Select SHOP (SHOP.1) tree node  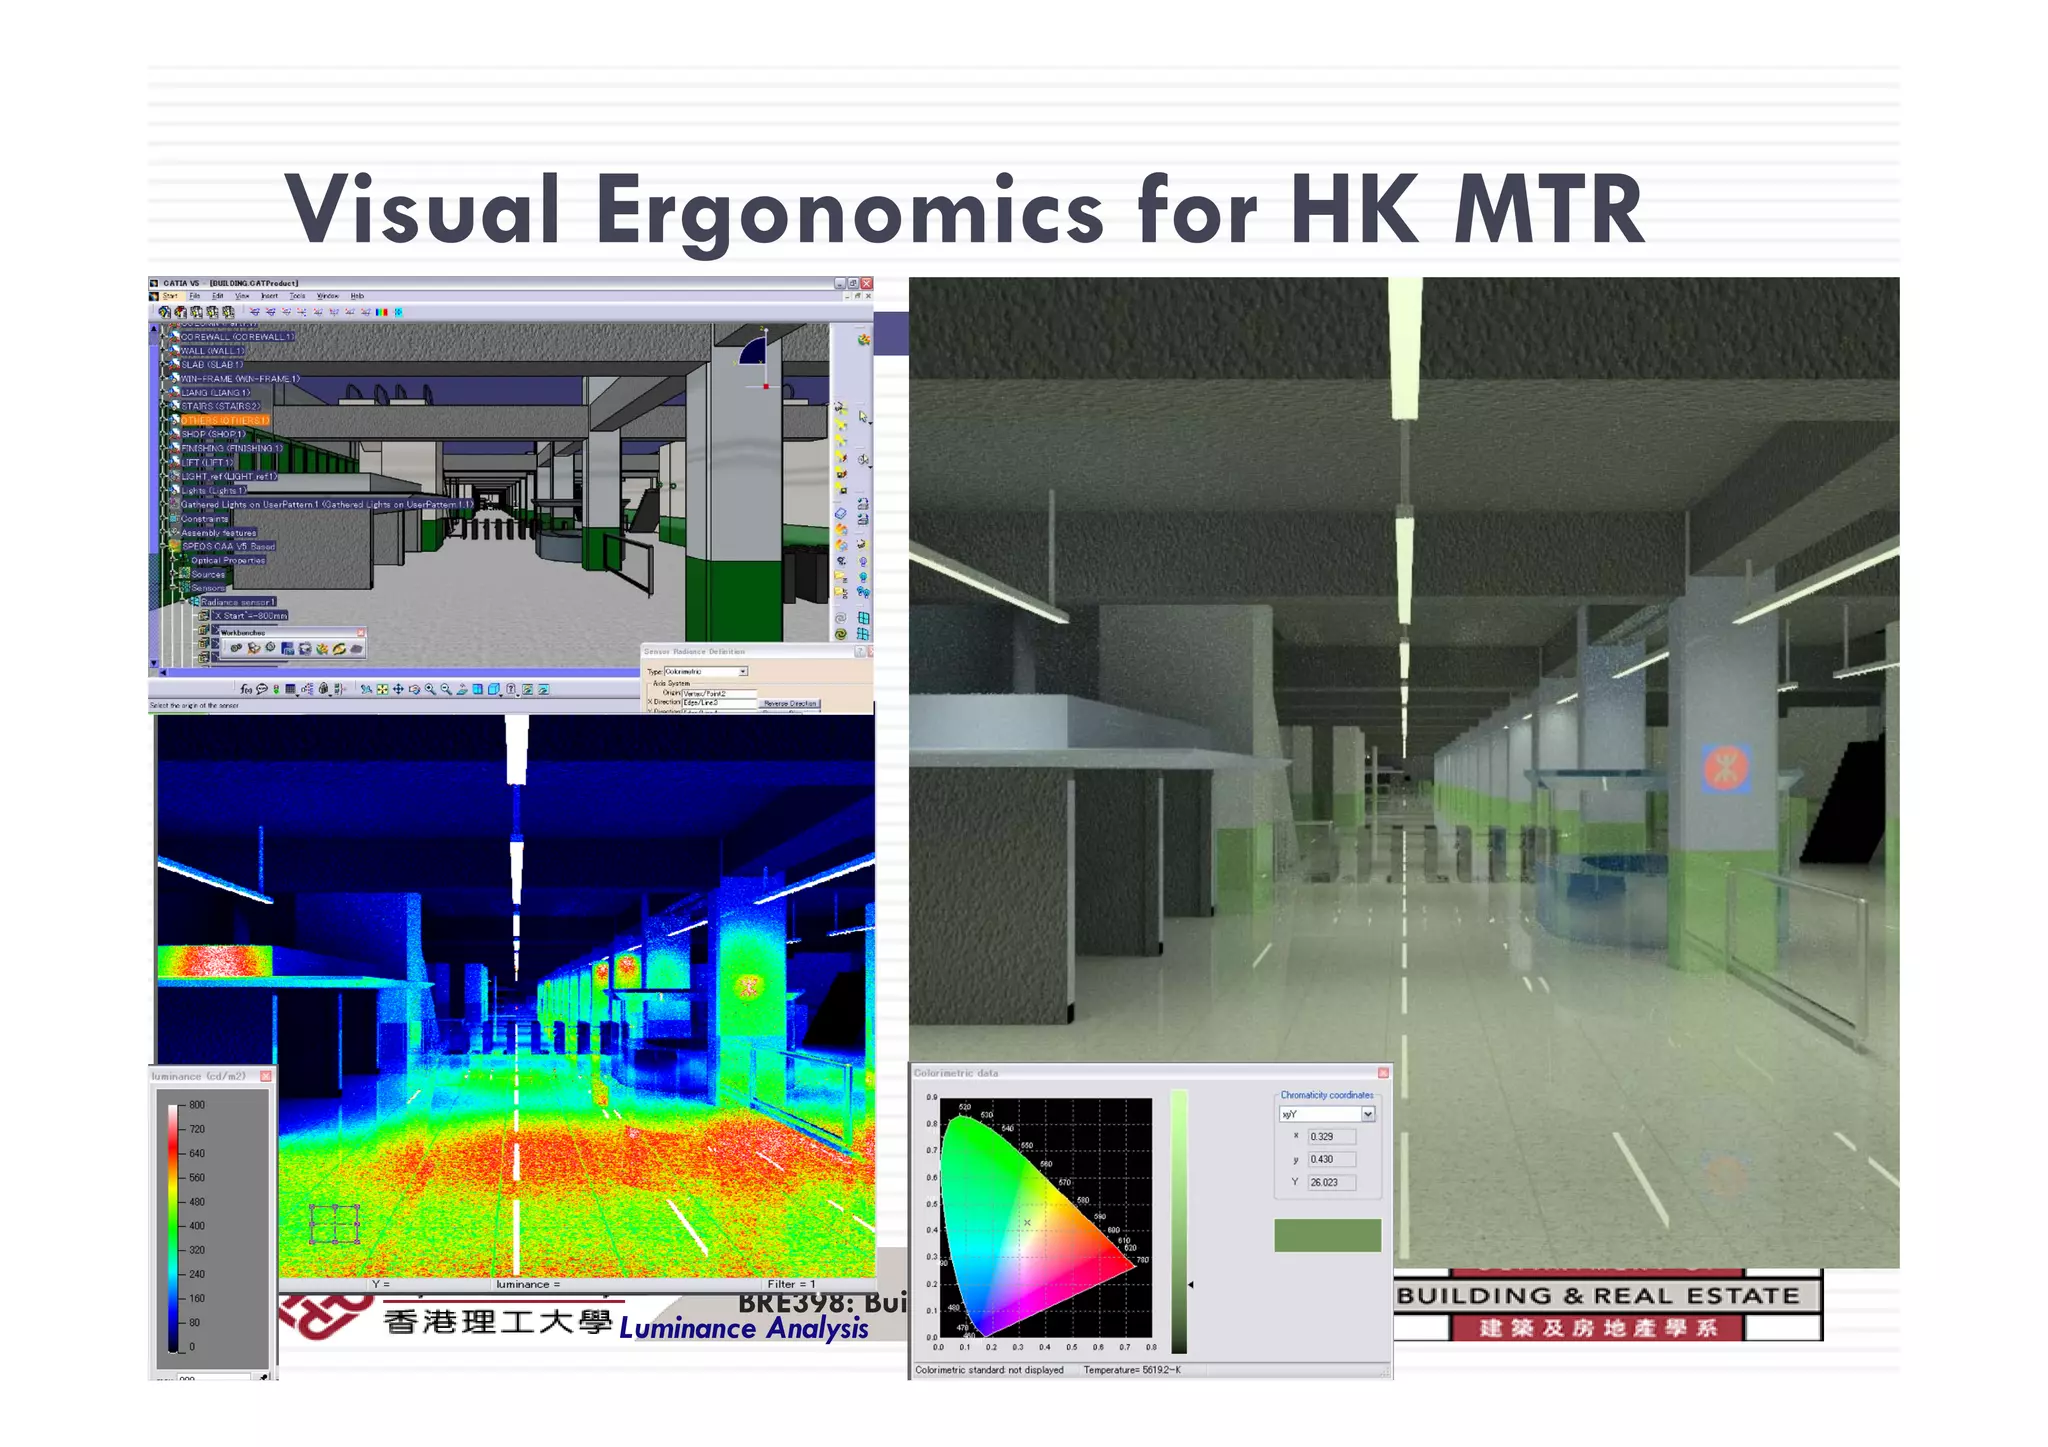pos(213,434)
